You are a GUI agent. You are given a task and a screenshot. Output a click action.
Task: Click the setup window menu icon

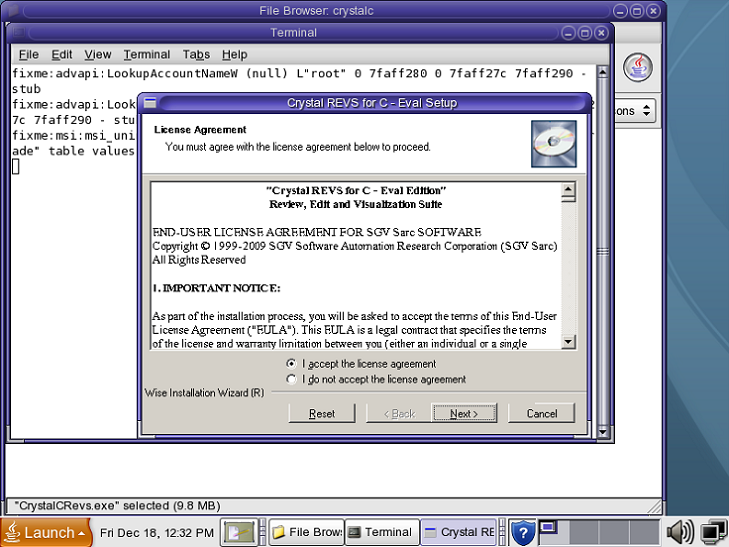(150, 103)
